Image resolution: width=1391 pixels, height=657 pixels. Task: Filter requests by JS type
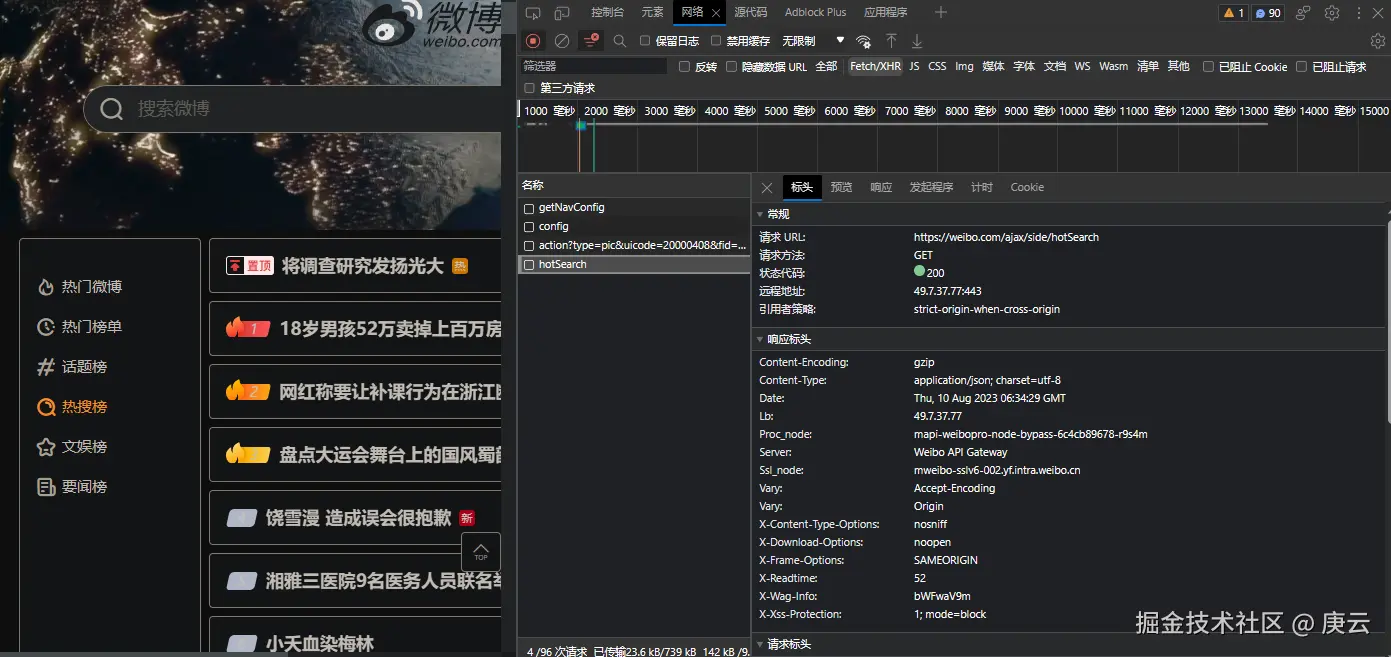914,67
